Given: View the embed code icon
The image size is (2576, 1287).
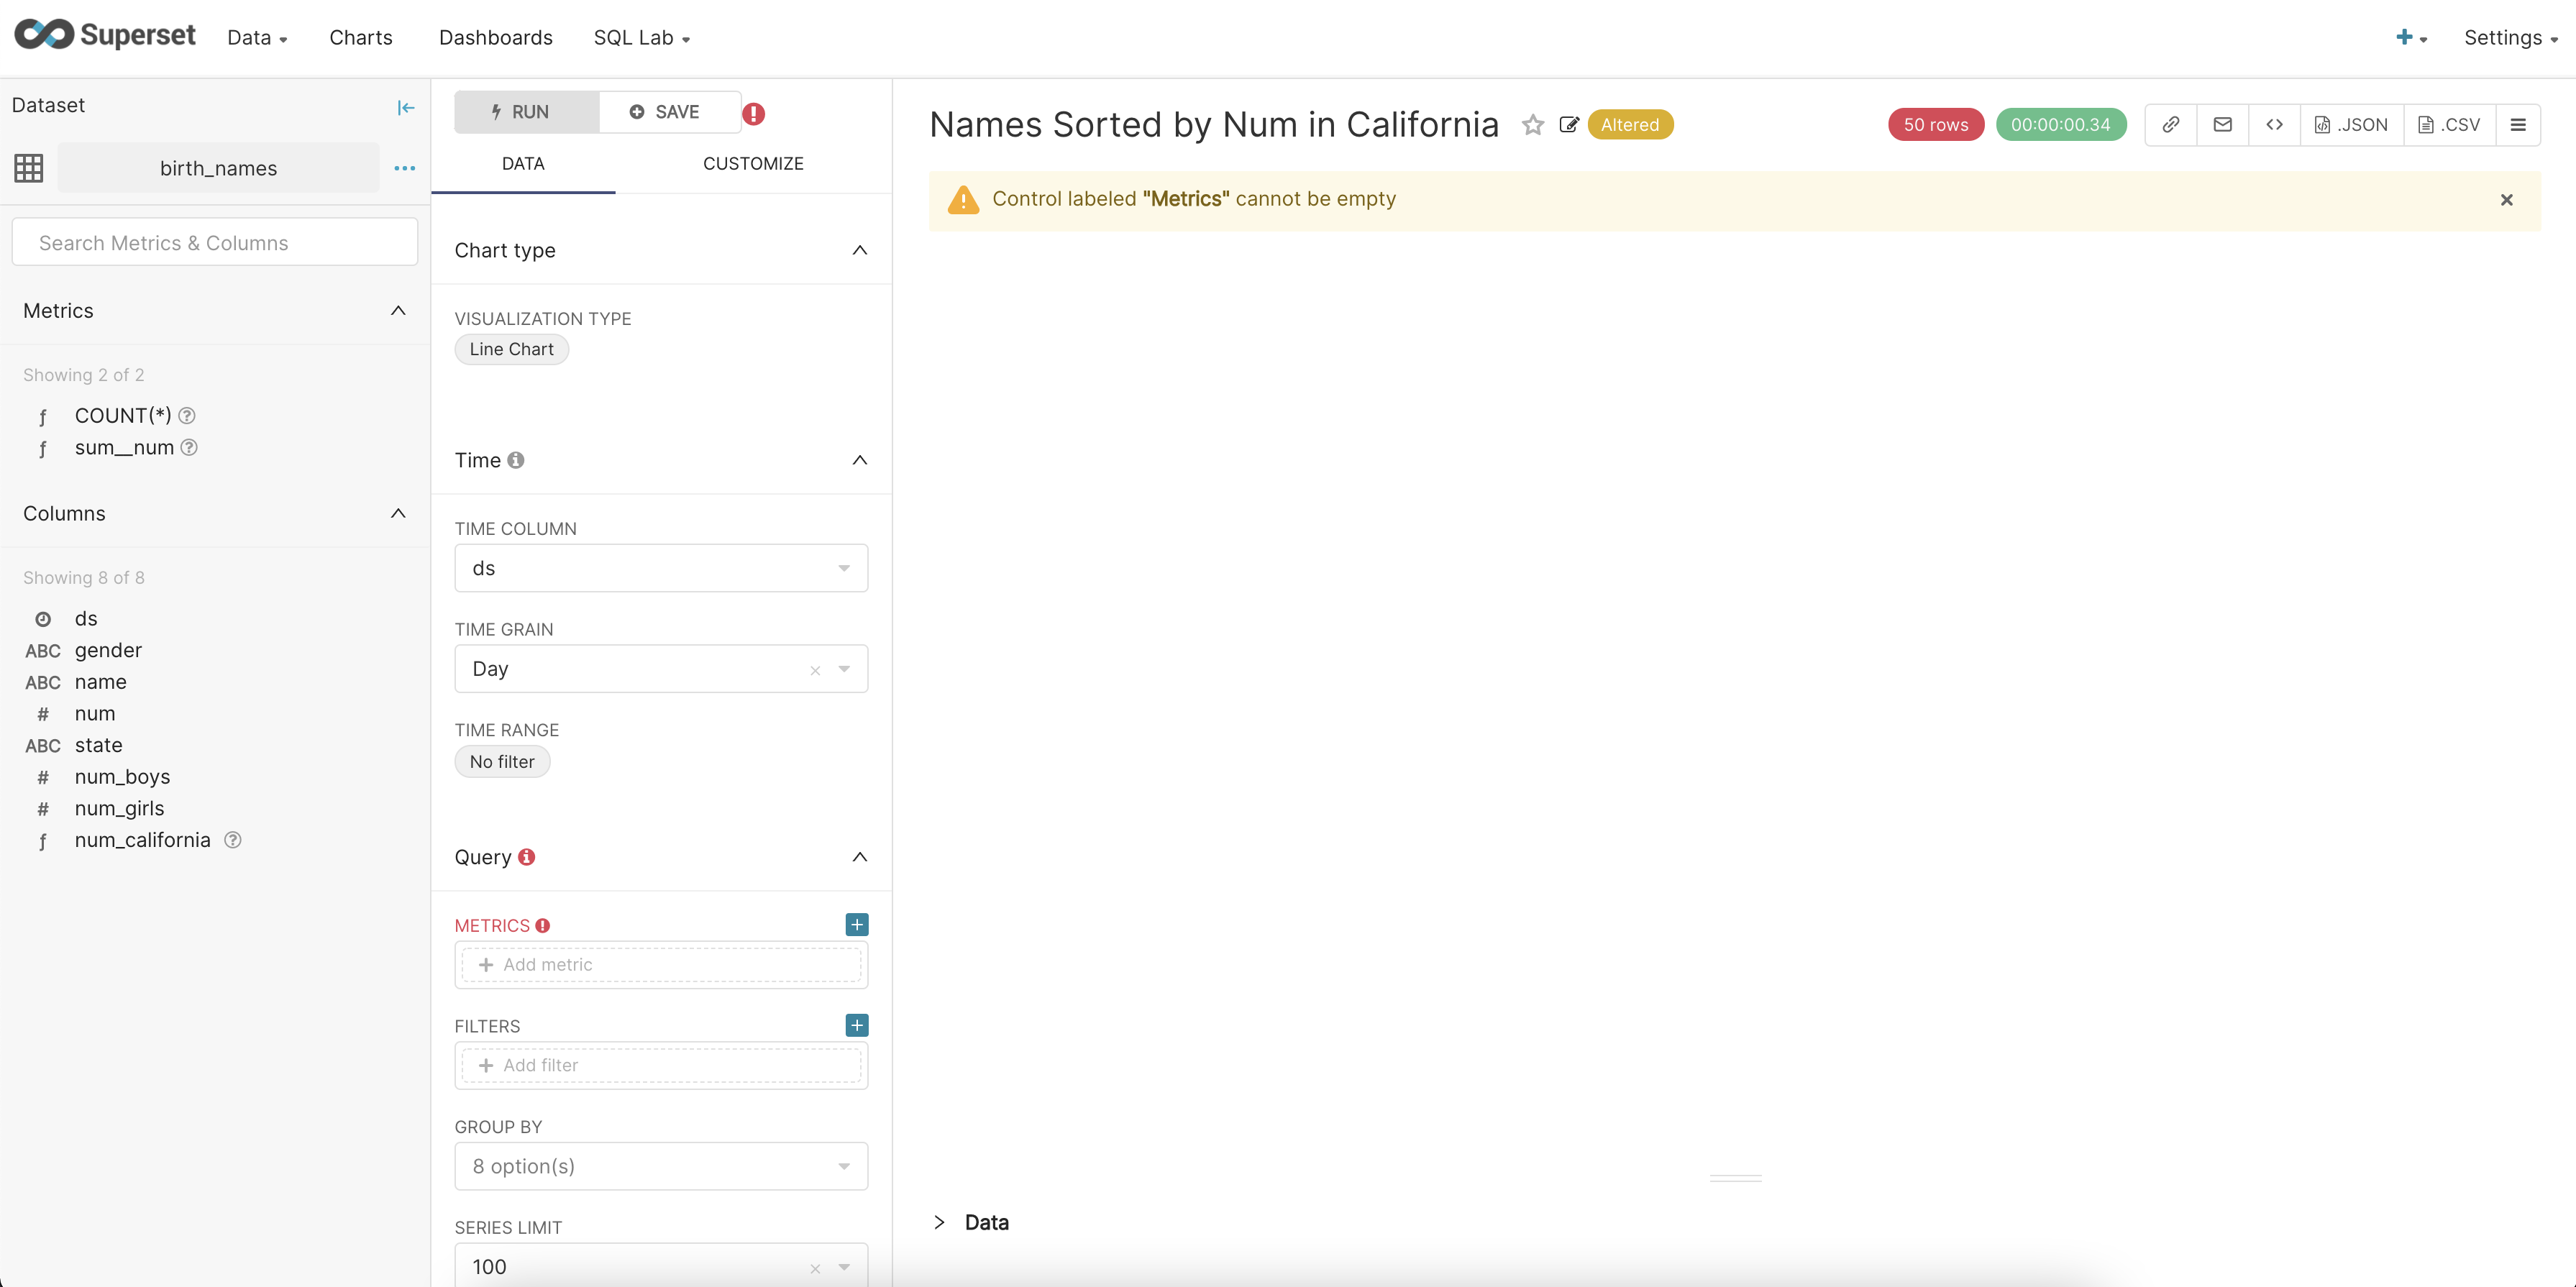Looking at the screenshot, I should (x=2275, y=124).
